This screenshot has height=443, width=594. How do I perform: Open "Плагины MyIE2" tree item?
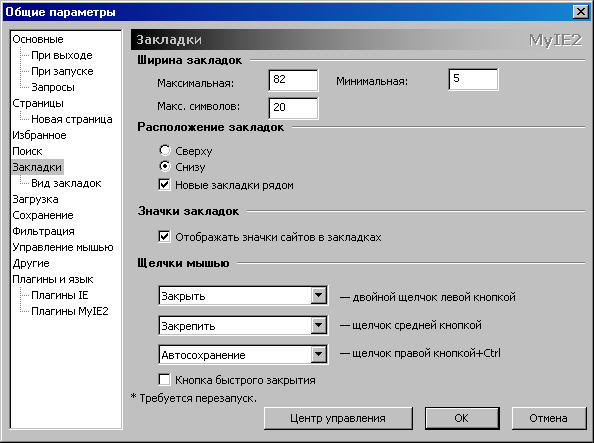click(x=70, y=312)
